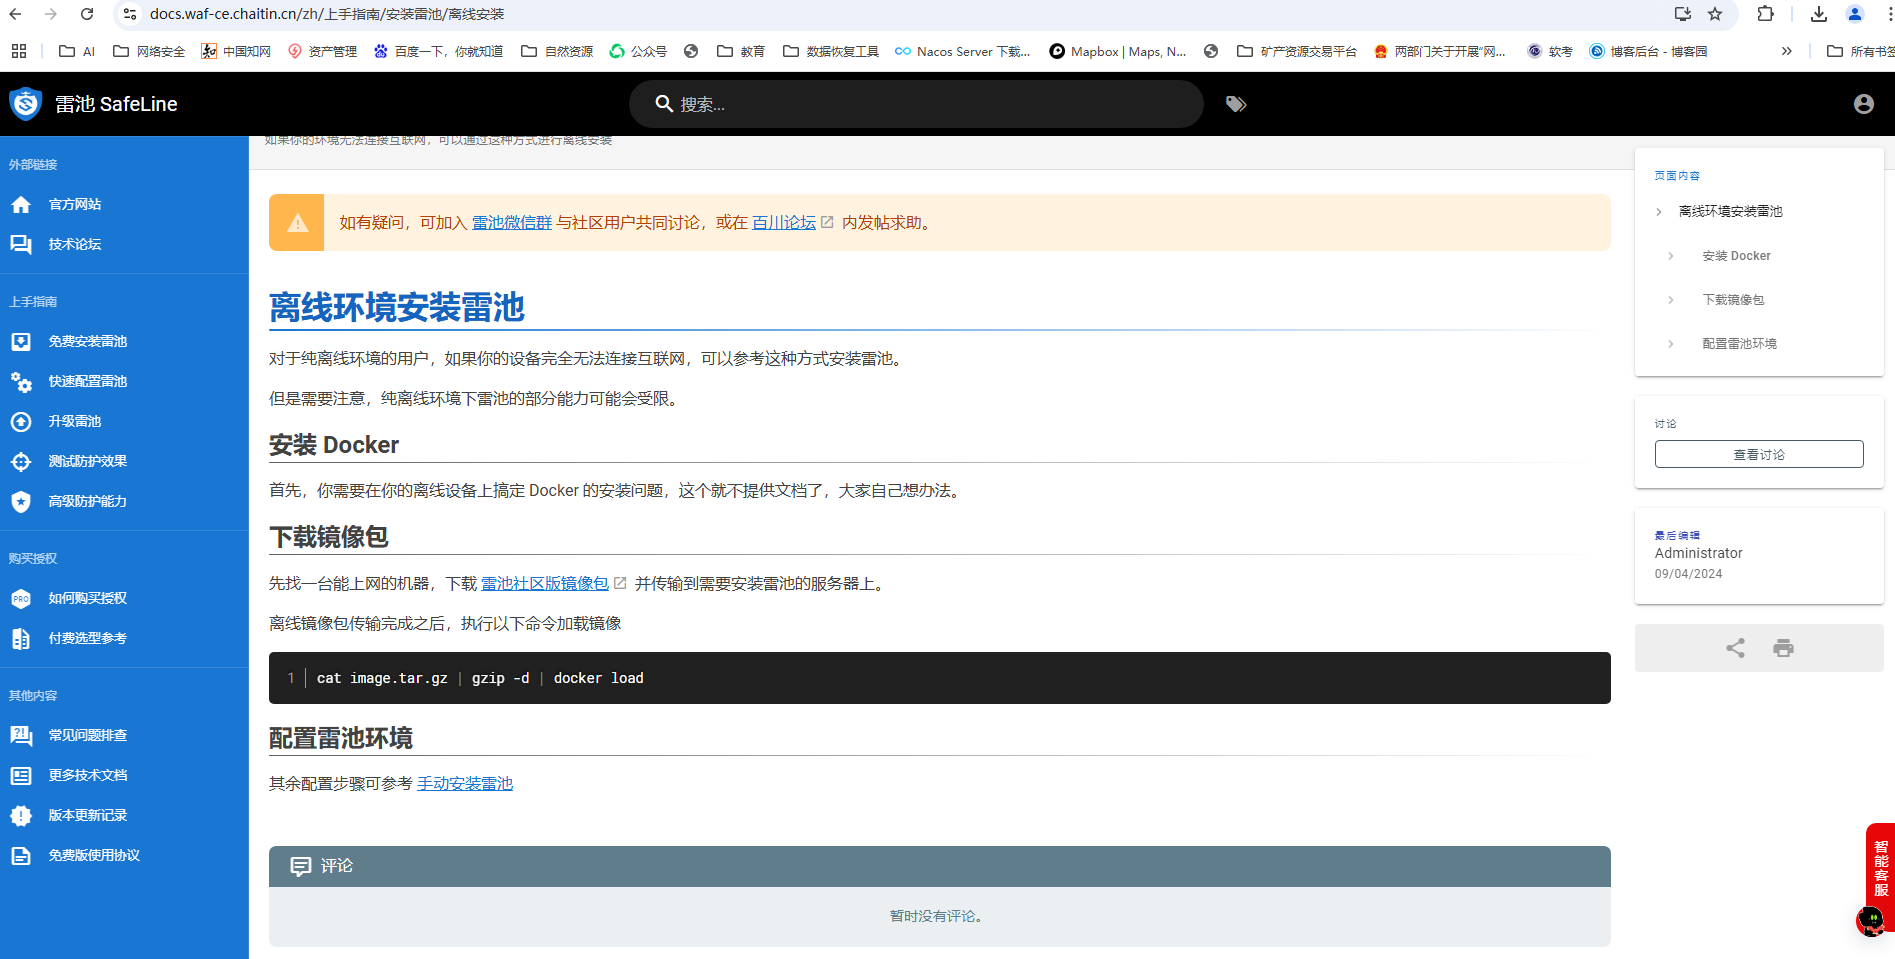Open 快速配置雷池 sidebar menu item

click(124, 382)
